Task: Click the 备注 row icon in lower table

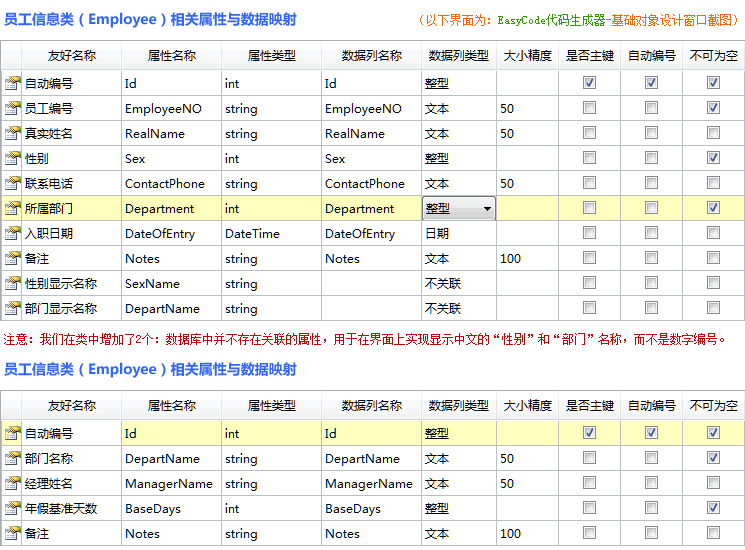Action: 12,533
